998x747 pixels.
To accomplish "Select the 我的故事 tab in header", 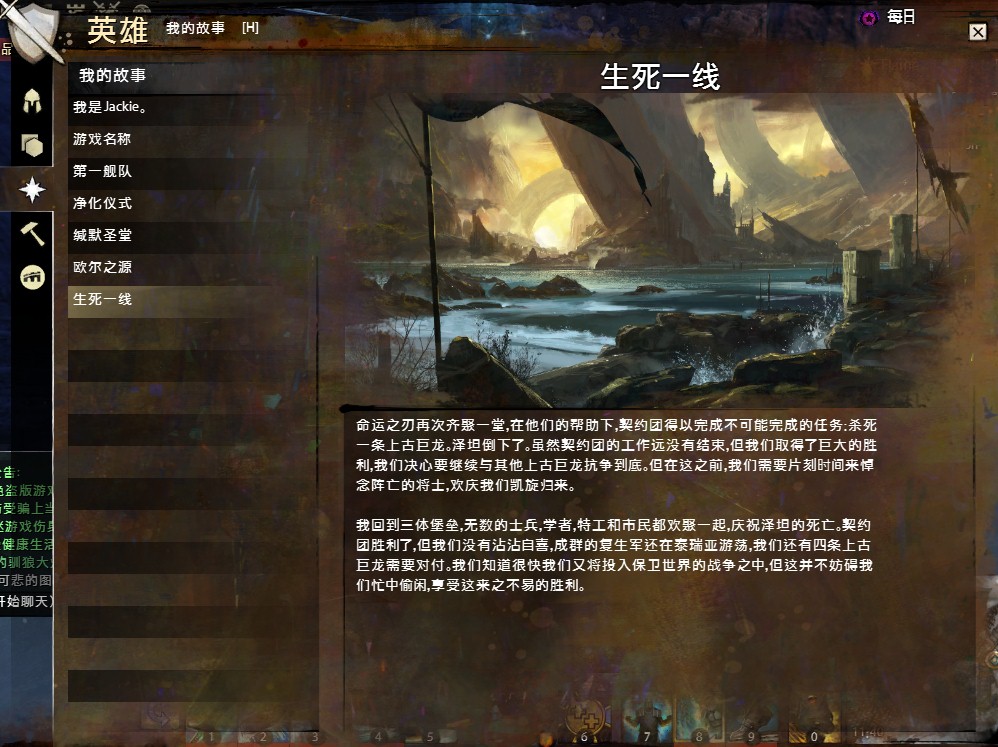I will [195, 28].
